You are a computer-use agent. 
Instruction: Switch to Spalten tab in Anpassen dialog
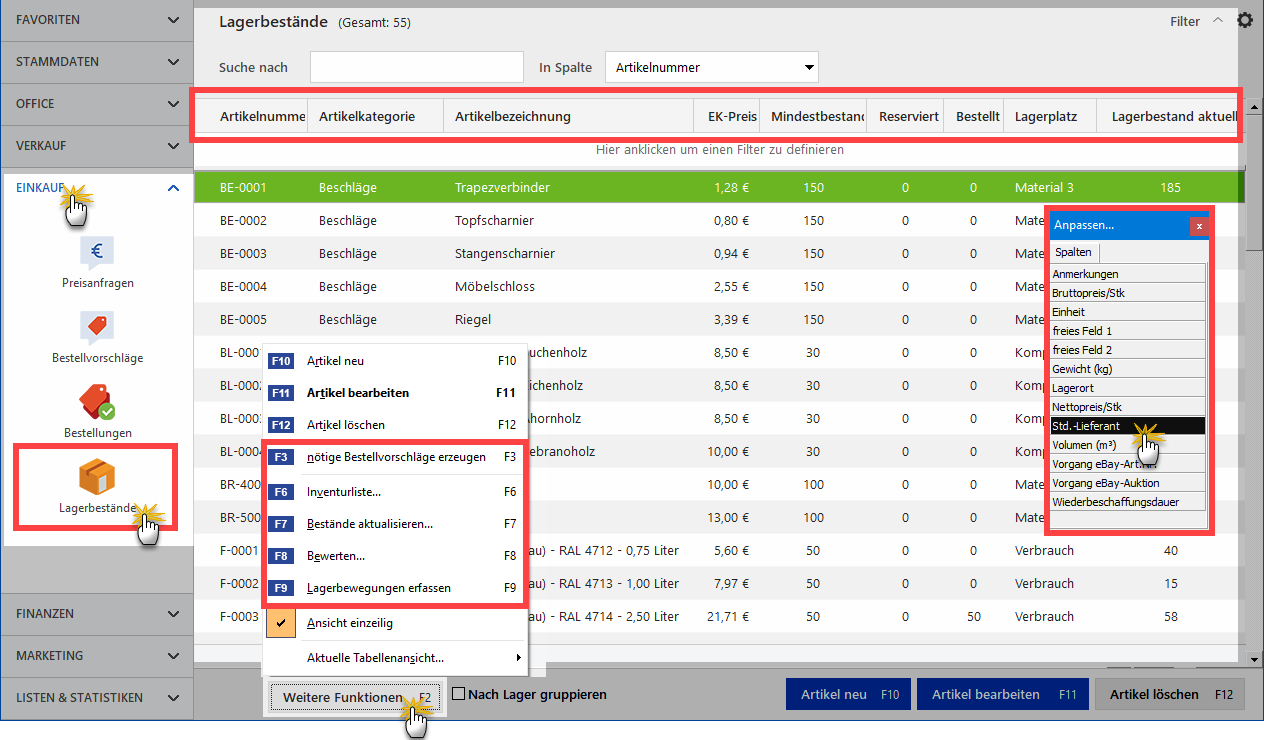point(1074,252)
